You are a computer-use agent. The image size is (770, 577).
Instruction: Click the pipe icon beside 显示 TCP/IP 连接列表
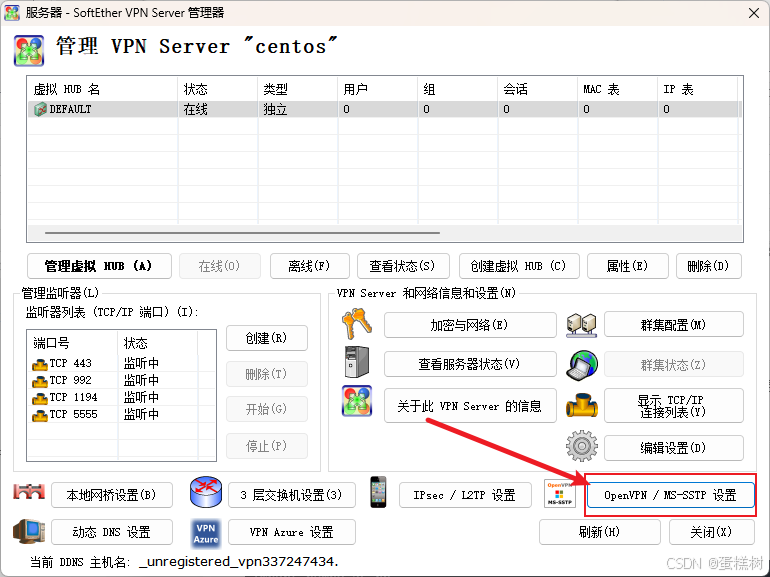(581, 406)
